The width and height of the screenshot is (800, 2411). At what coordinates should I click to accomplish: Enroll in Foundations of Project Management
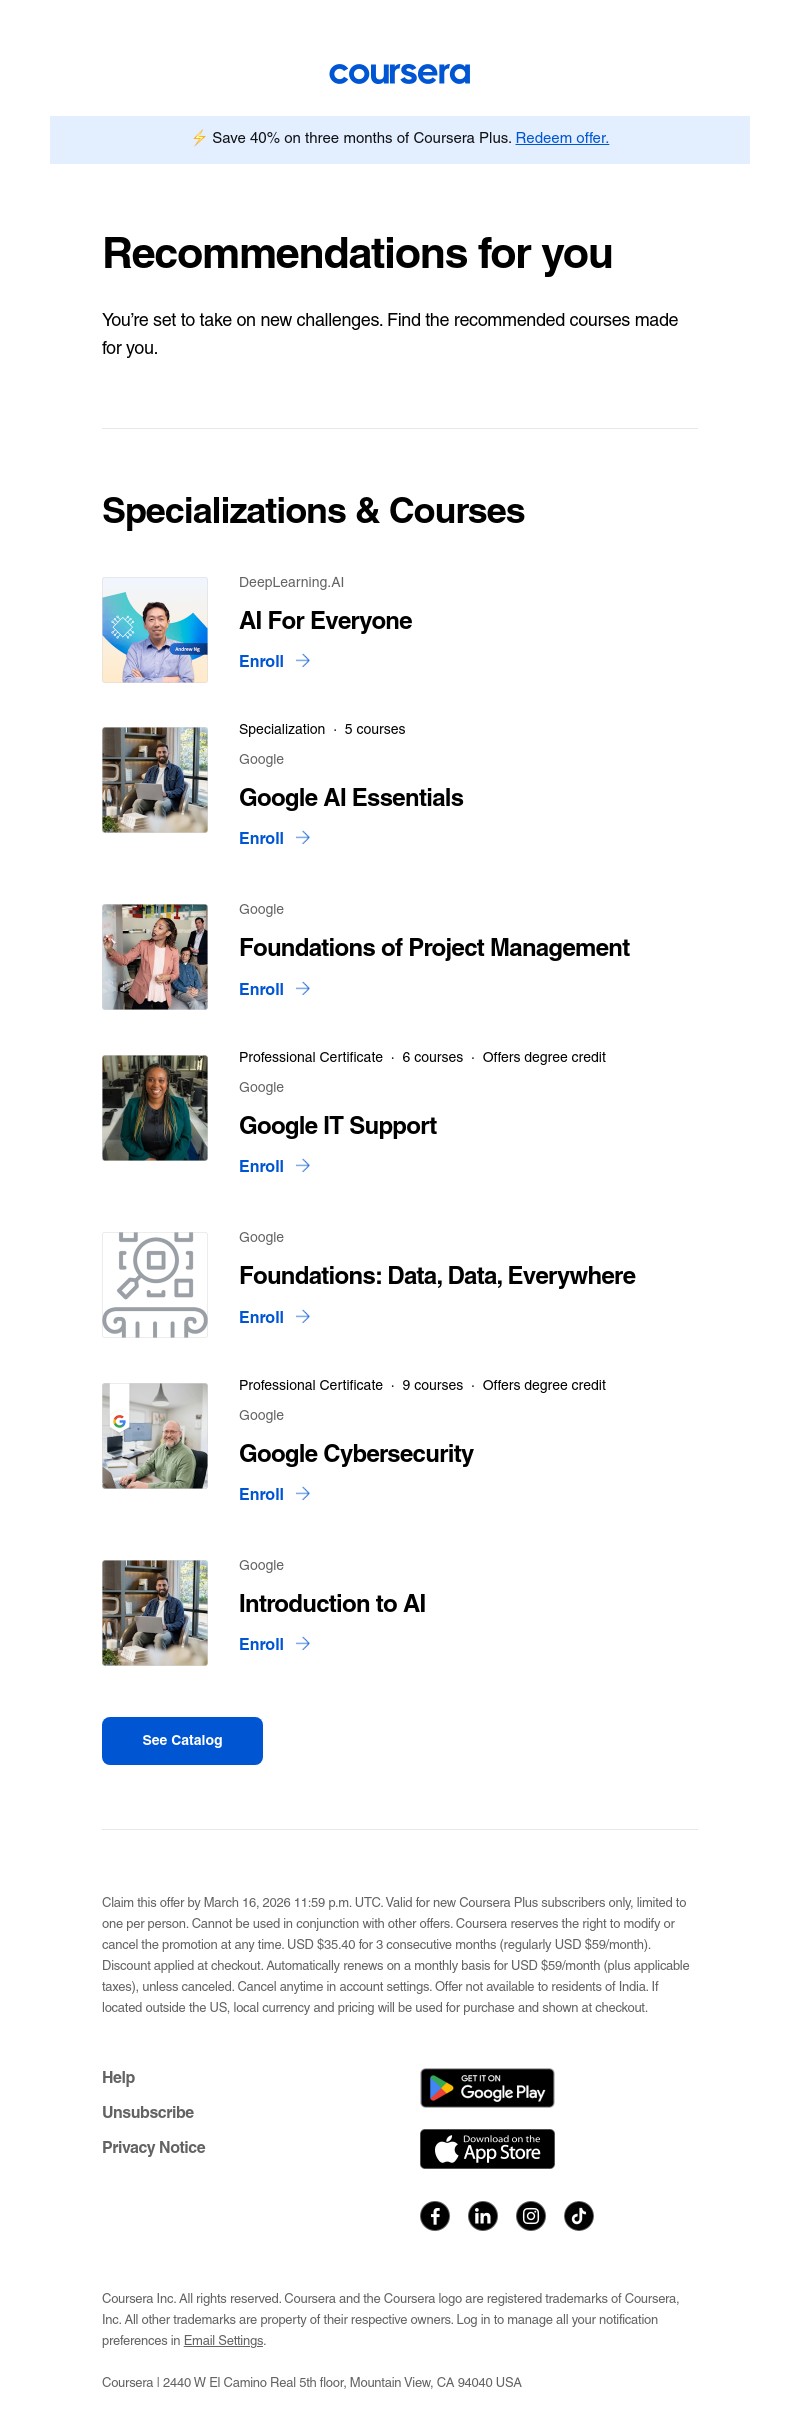click(260, 989)
